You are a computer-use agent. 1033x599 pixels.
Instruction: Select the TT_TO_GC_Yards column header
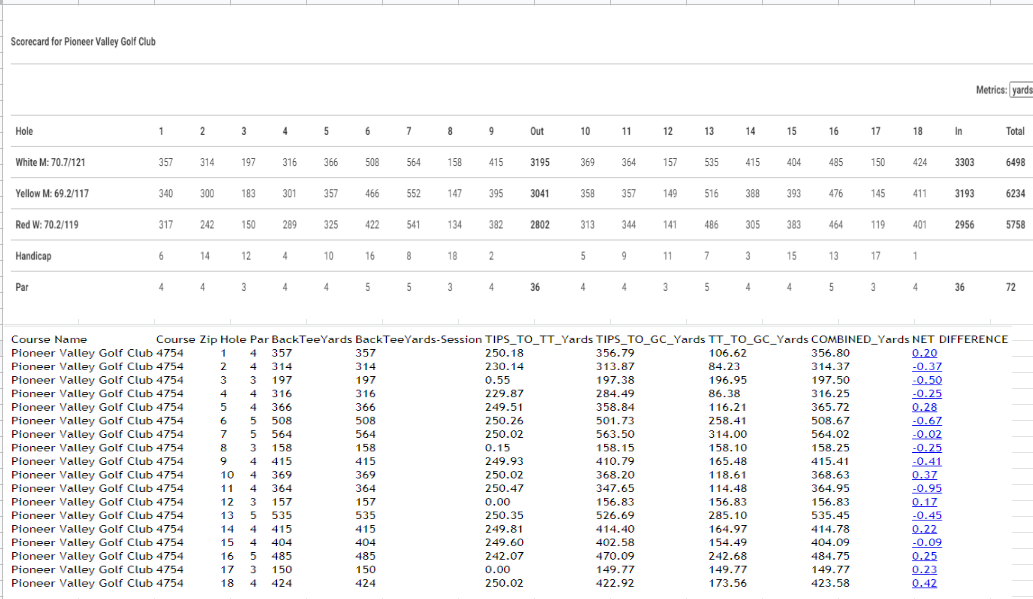tap(758, 339)
